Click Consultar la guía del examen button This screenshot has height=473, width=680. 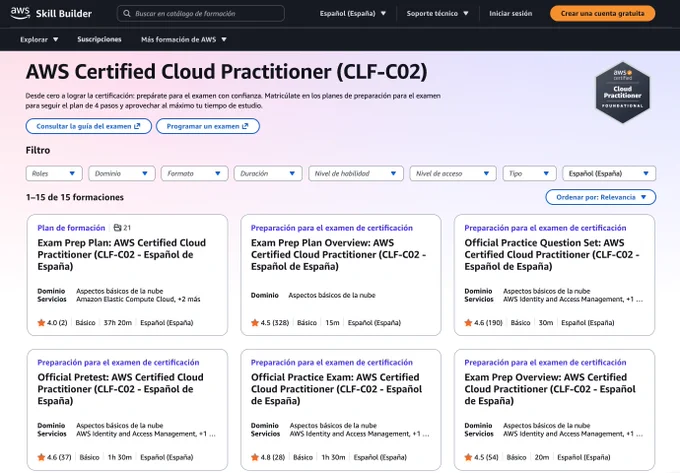click(88, 126)
